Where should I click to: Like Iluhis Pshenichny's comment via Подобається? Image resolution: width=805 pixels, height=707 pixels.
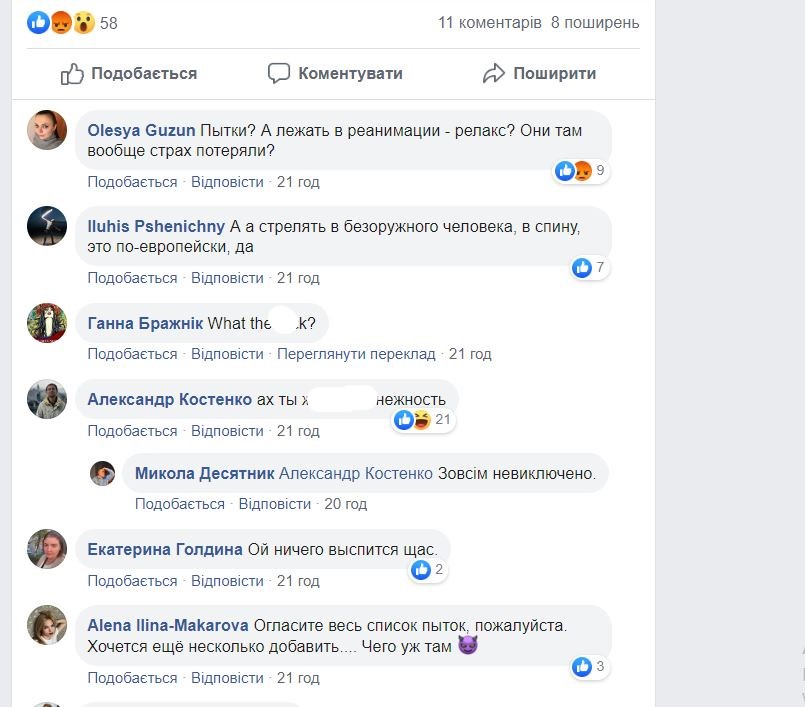point(132,278)
